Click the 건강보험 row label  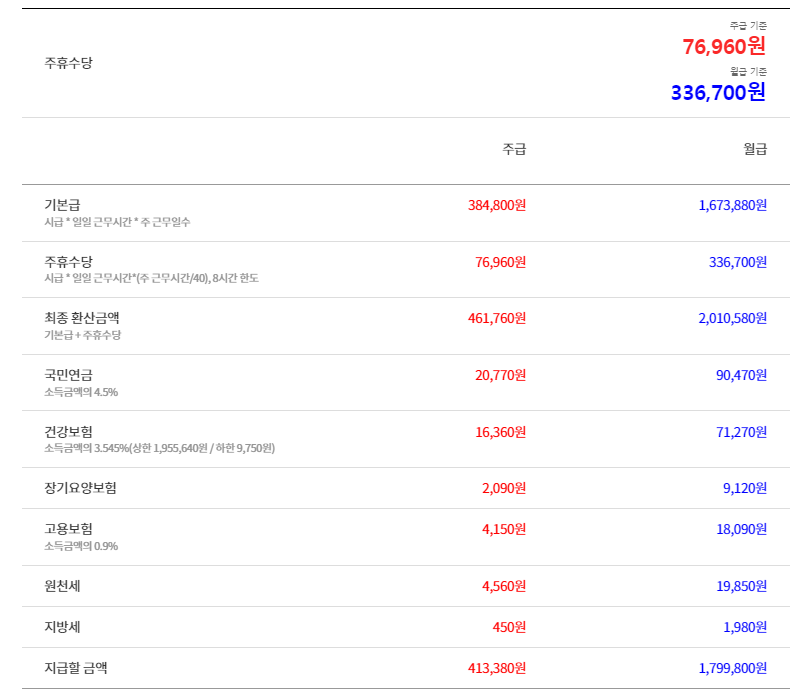click(x=68, y=432)
